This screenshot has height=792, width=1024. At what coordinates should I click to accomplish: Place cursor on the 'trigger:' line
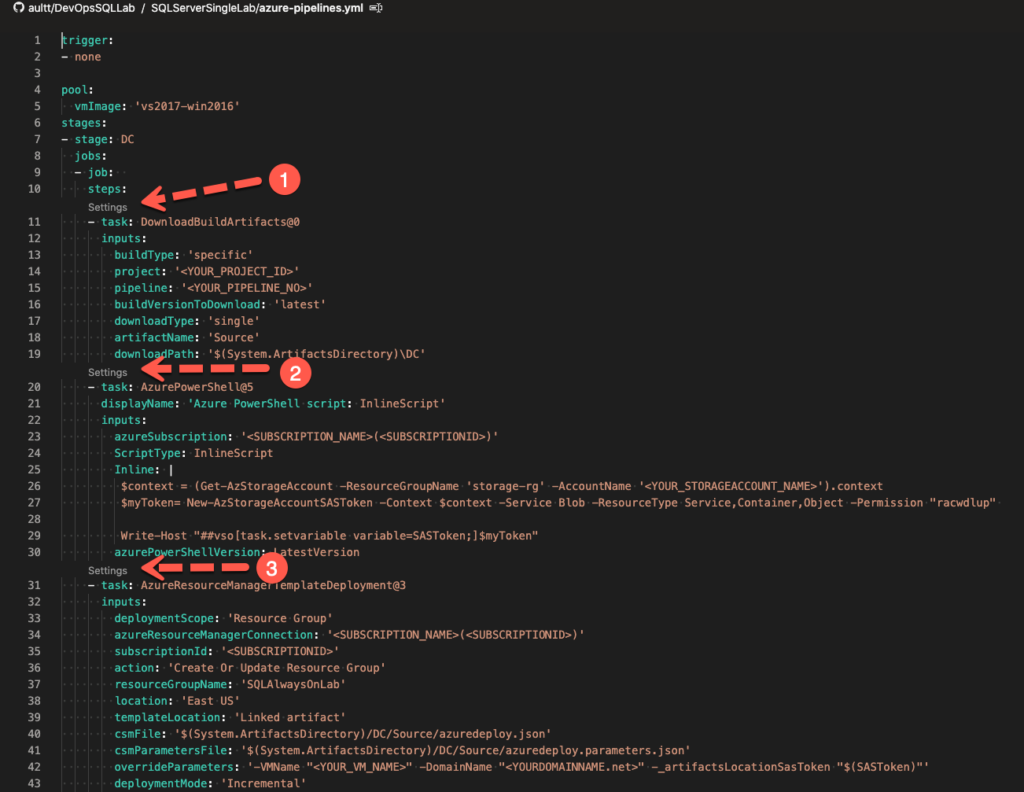click(88, 40)
